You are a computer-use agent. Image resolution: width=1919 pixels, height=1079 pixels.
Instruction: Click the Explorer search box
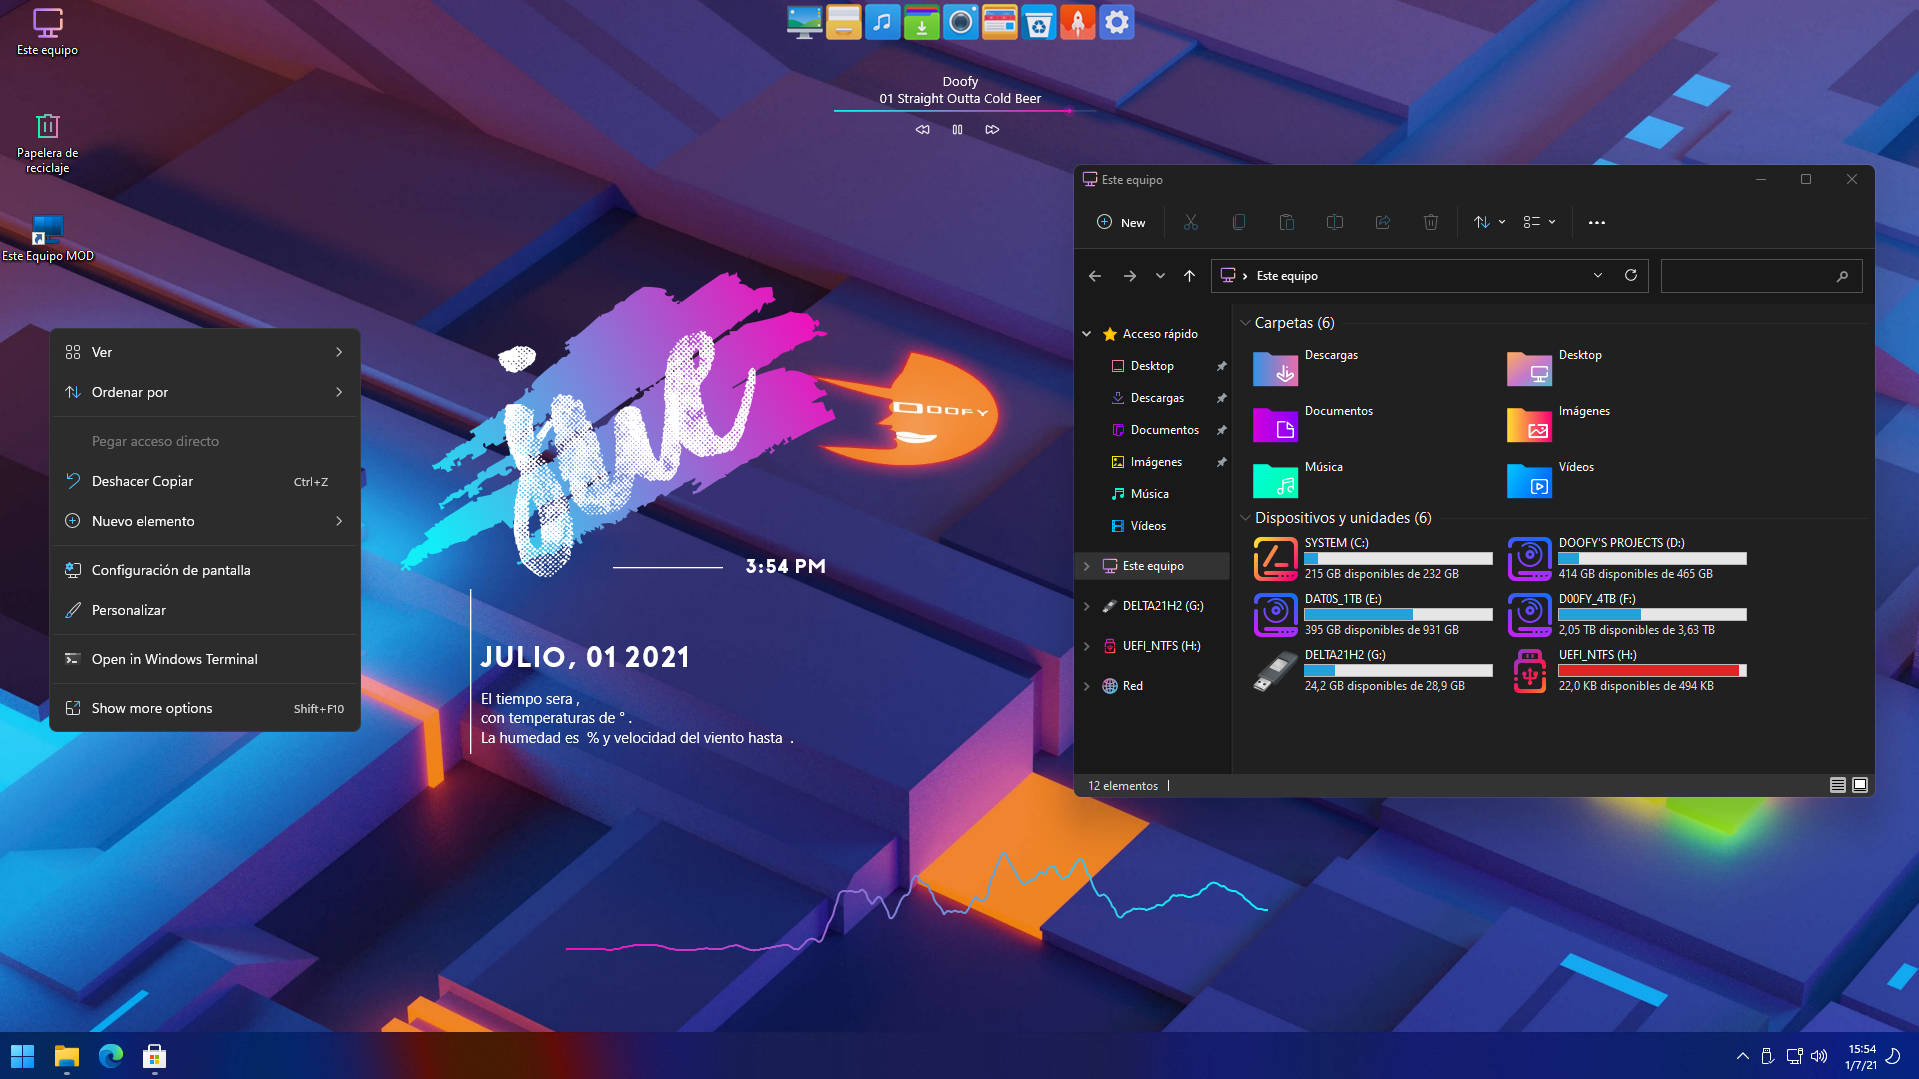point(1760,276)
